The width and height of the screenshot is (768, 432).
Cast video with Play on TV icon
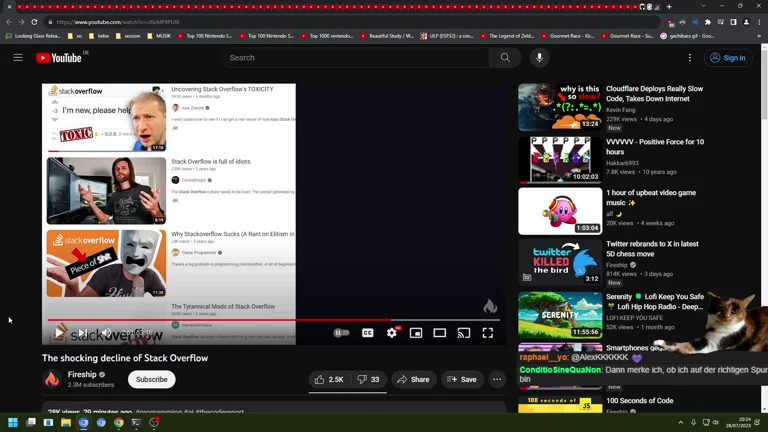tap(464, 333)
